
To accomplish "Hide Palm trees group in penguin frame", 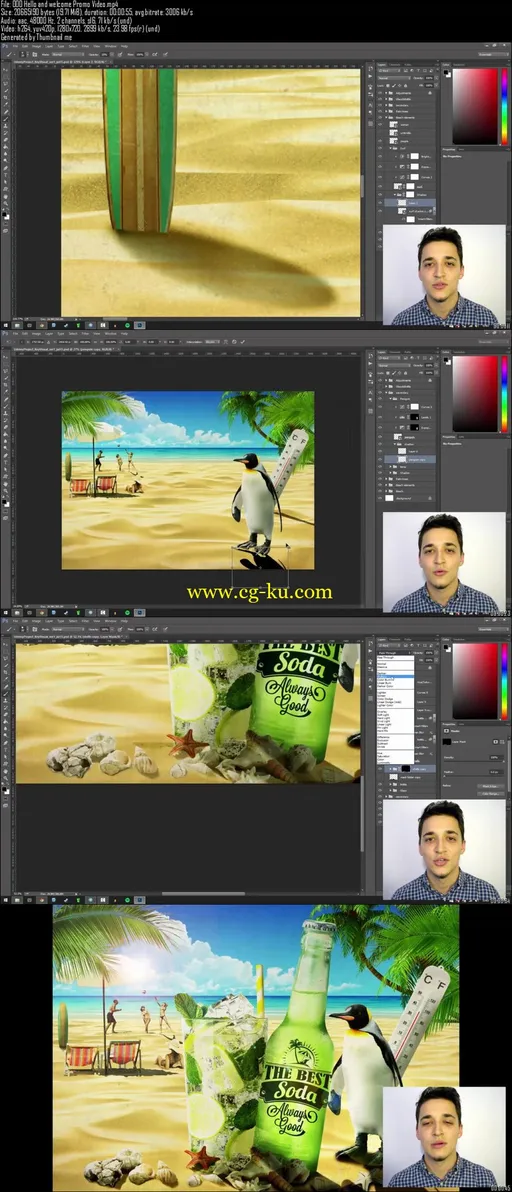I will click(x=380, y=479).
